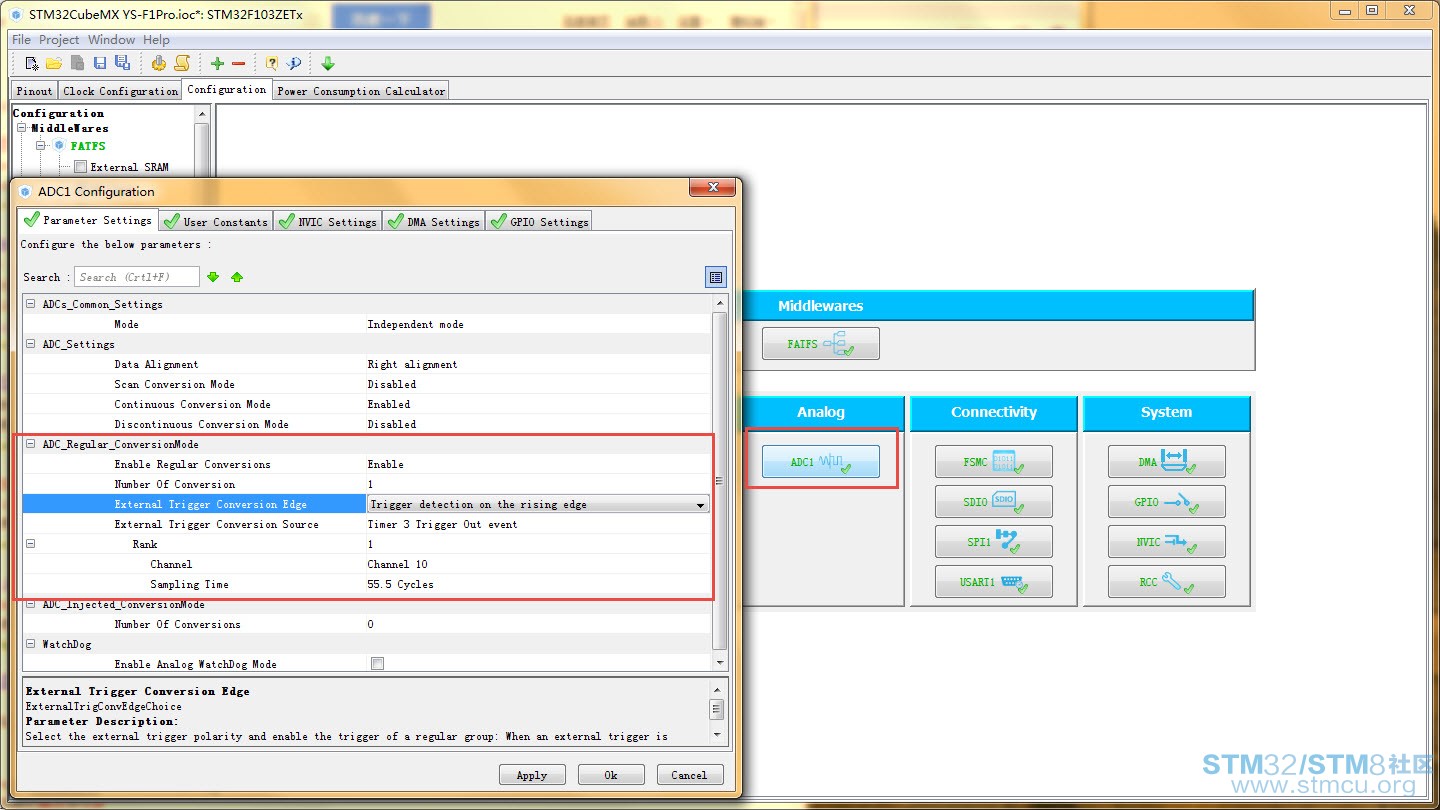Click the parameter list vertical scrollbar

tap(720, 482)
